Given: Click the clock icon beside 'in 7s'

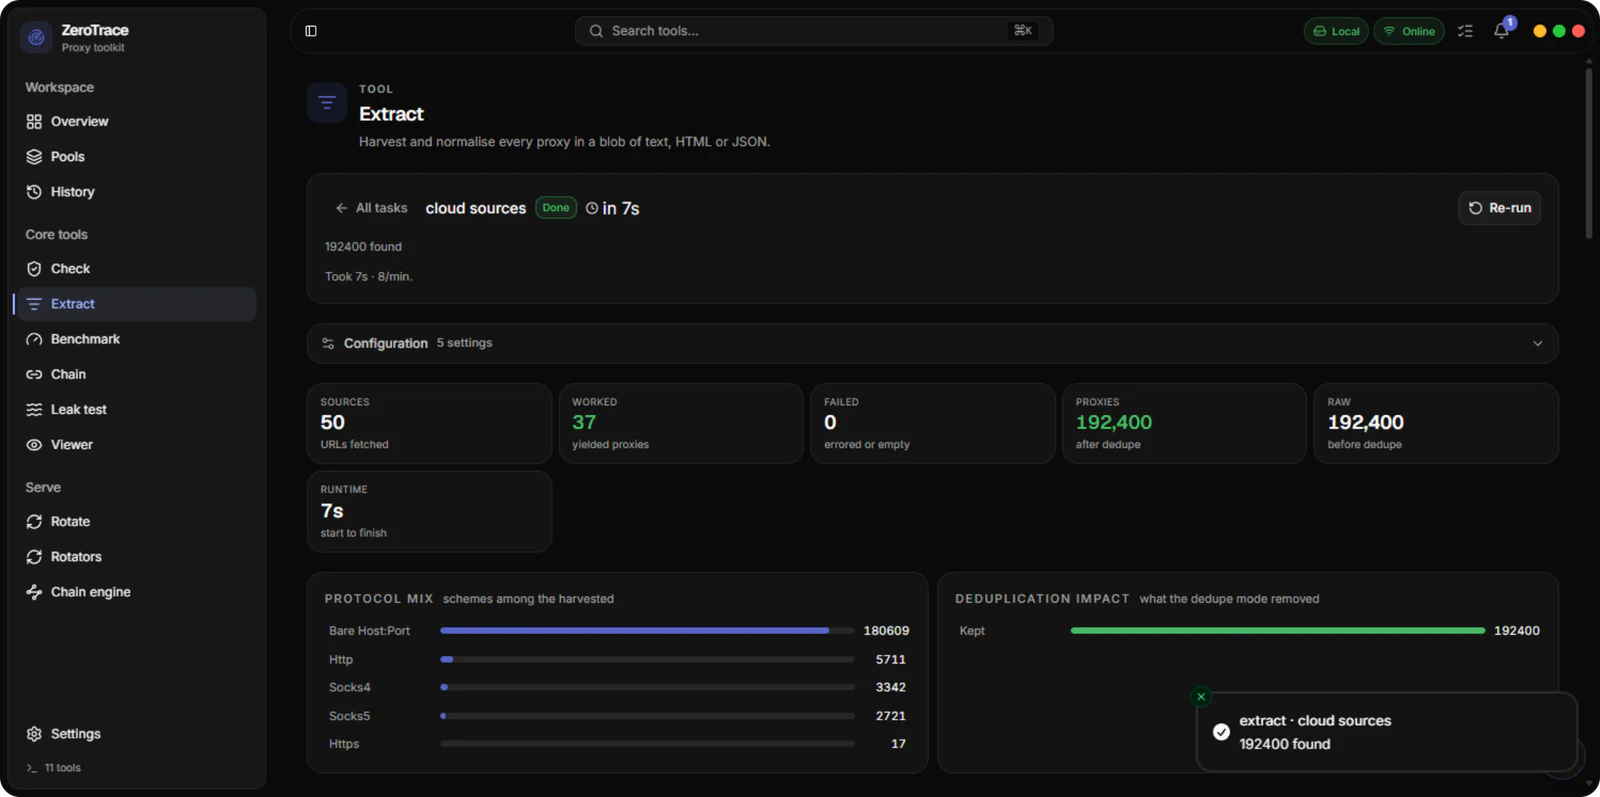Looking at the screenshot, I should 592,208.
